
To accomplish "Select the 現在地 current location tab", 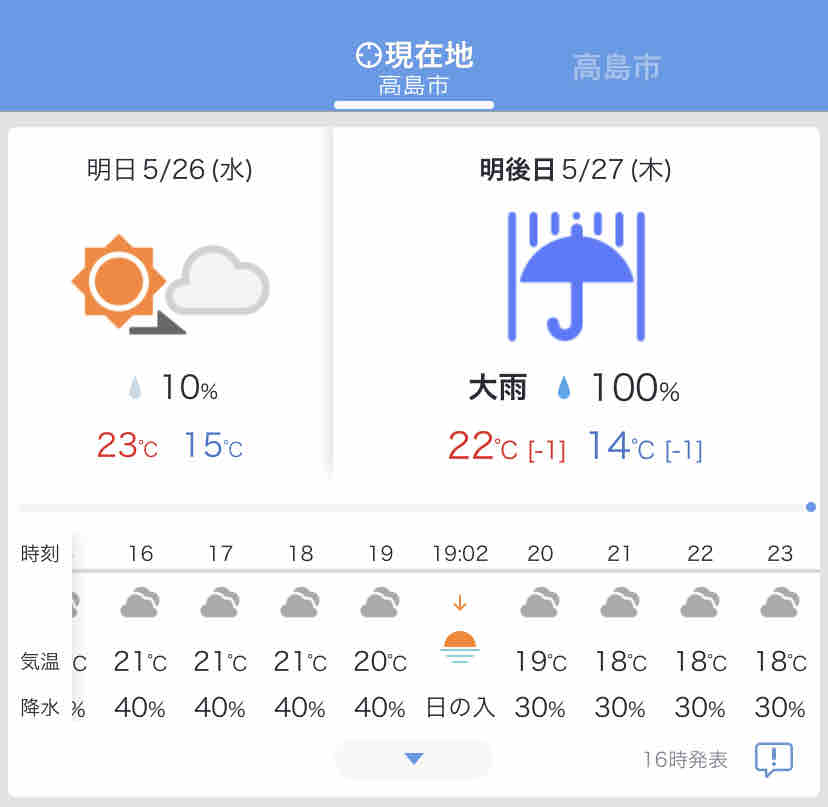I will point(414,68).
